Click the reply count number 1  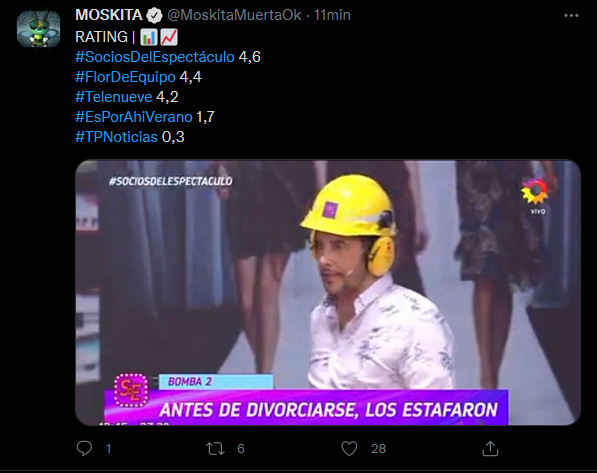pyautogui.click(x=109, y=449)
